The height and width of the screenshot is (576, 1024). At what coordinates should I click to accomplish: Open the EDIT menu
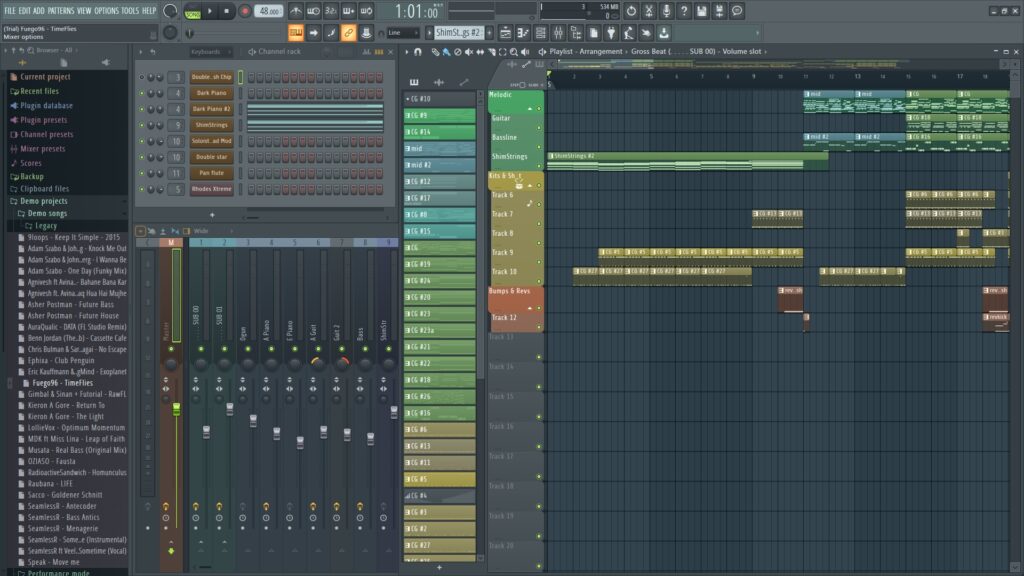pos(25,11)
